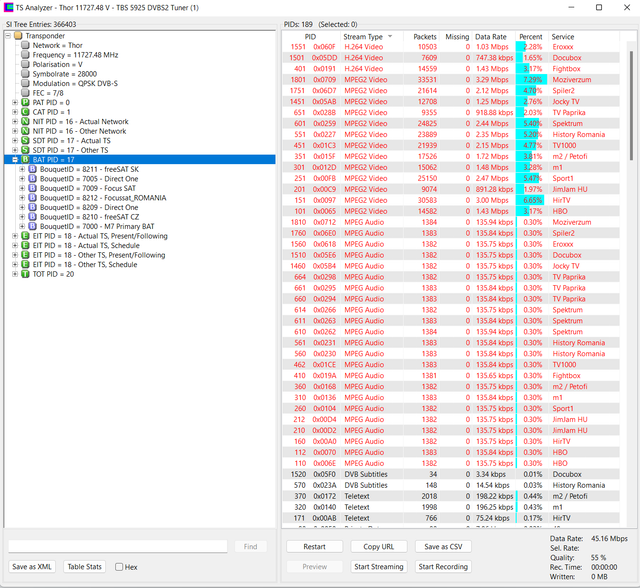Screen dimensions: 640x588
Task: Expand BouquetID 8211 freeSAT SK node
Action: click(x=22, y=169)
